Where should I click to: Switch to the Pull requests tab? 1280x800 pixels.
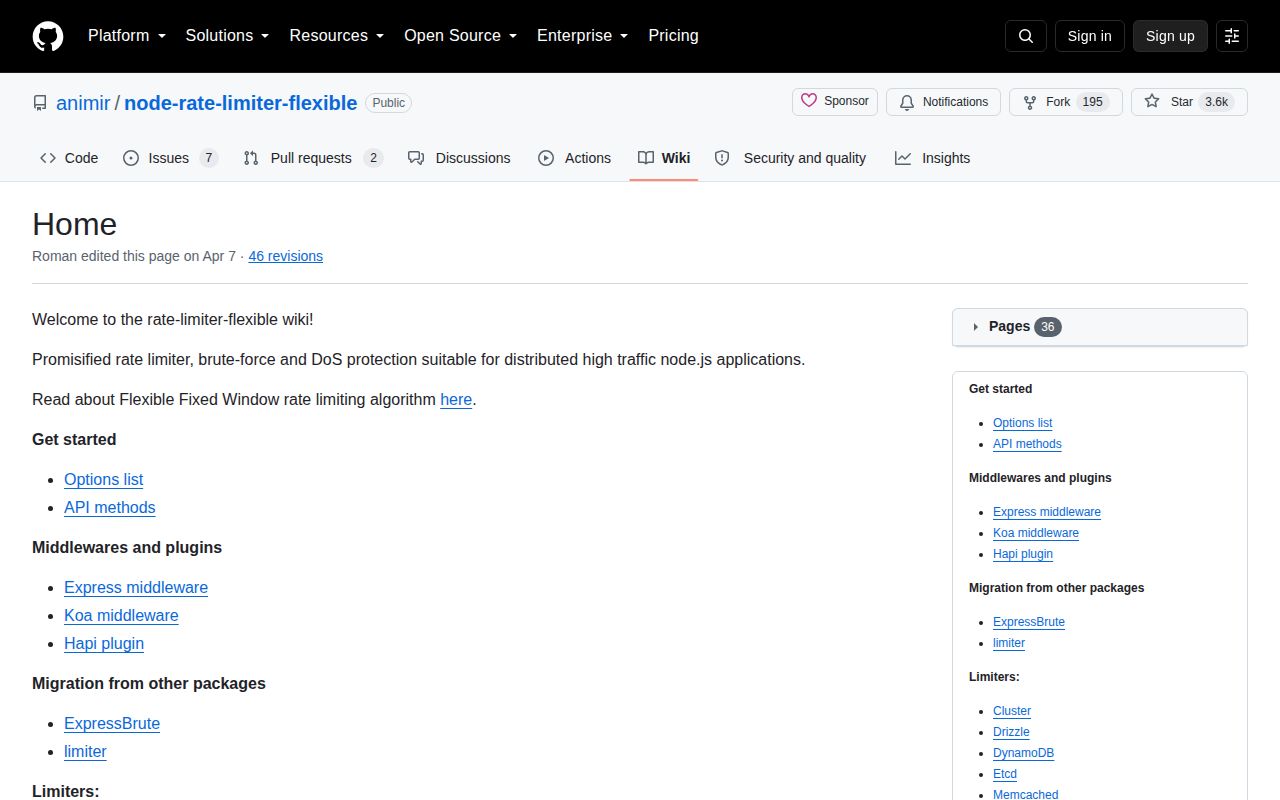tap(313, 158)
